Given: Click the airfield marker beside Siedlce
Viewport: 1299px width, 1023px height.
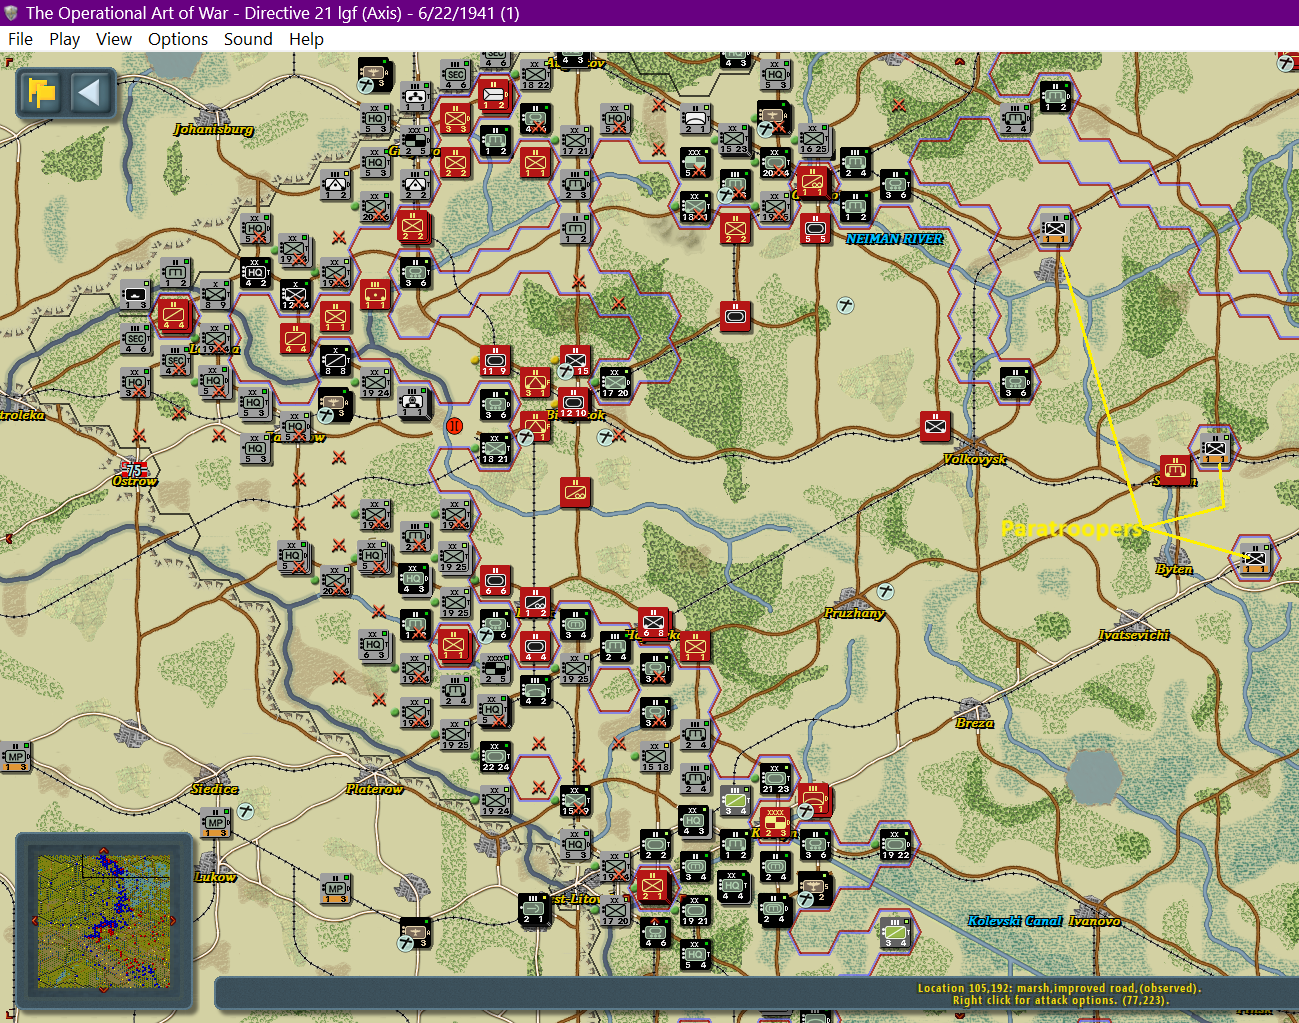Looking at the screenshot, I should [246, 811].
